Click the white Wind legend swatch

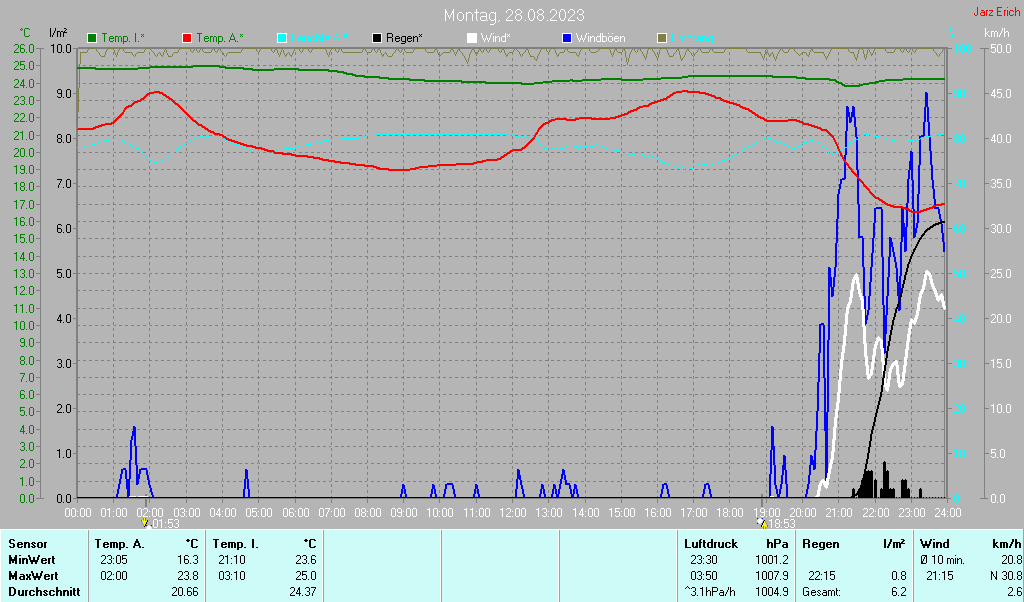(x=472, y=38)
